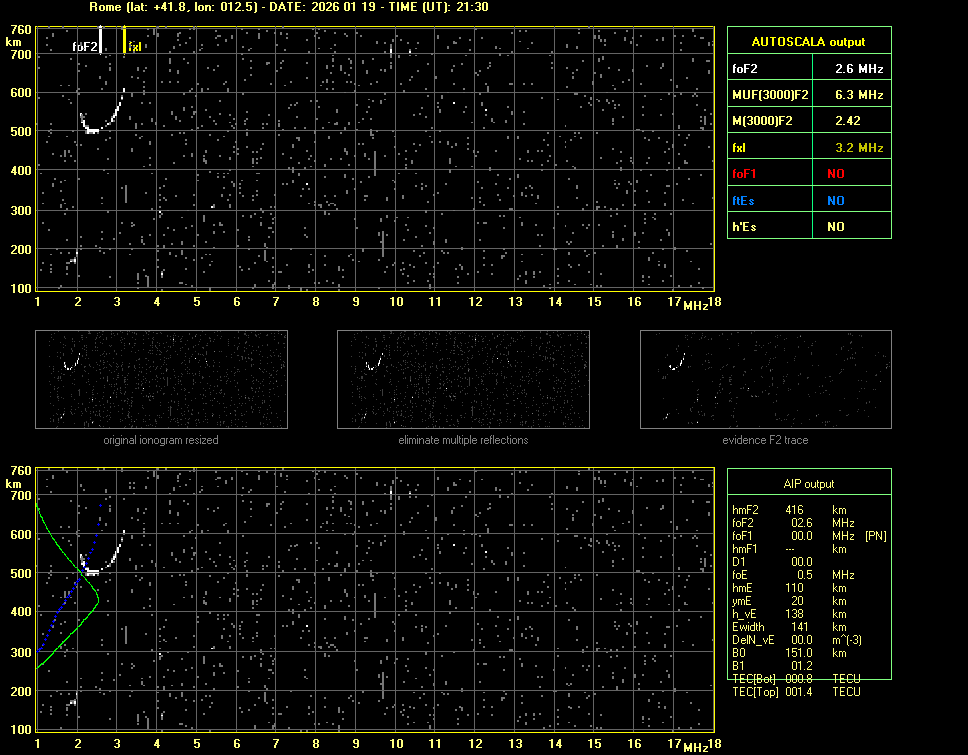Viewport: 968px width, 755px height.
Task: Select the blue ftEs NO row
Action: point(808,200)
